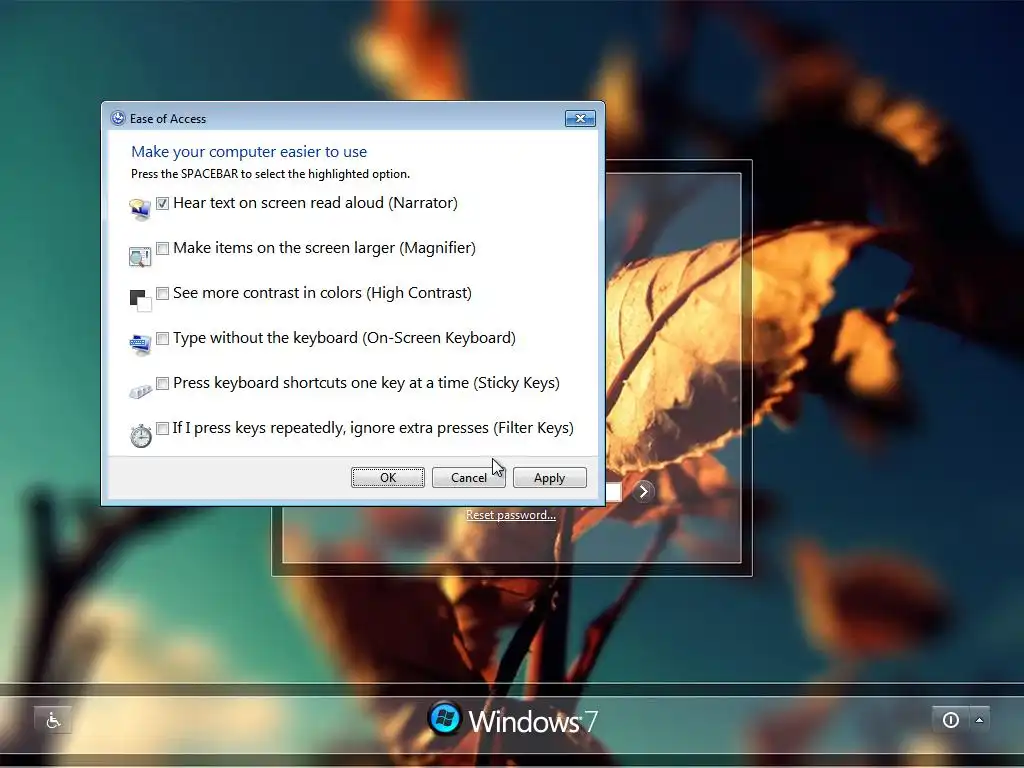Click the High Contrast icon
The width and height of the screenshot is (1024, 768).
pos(140,300)
